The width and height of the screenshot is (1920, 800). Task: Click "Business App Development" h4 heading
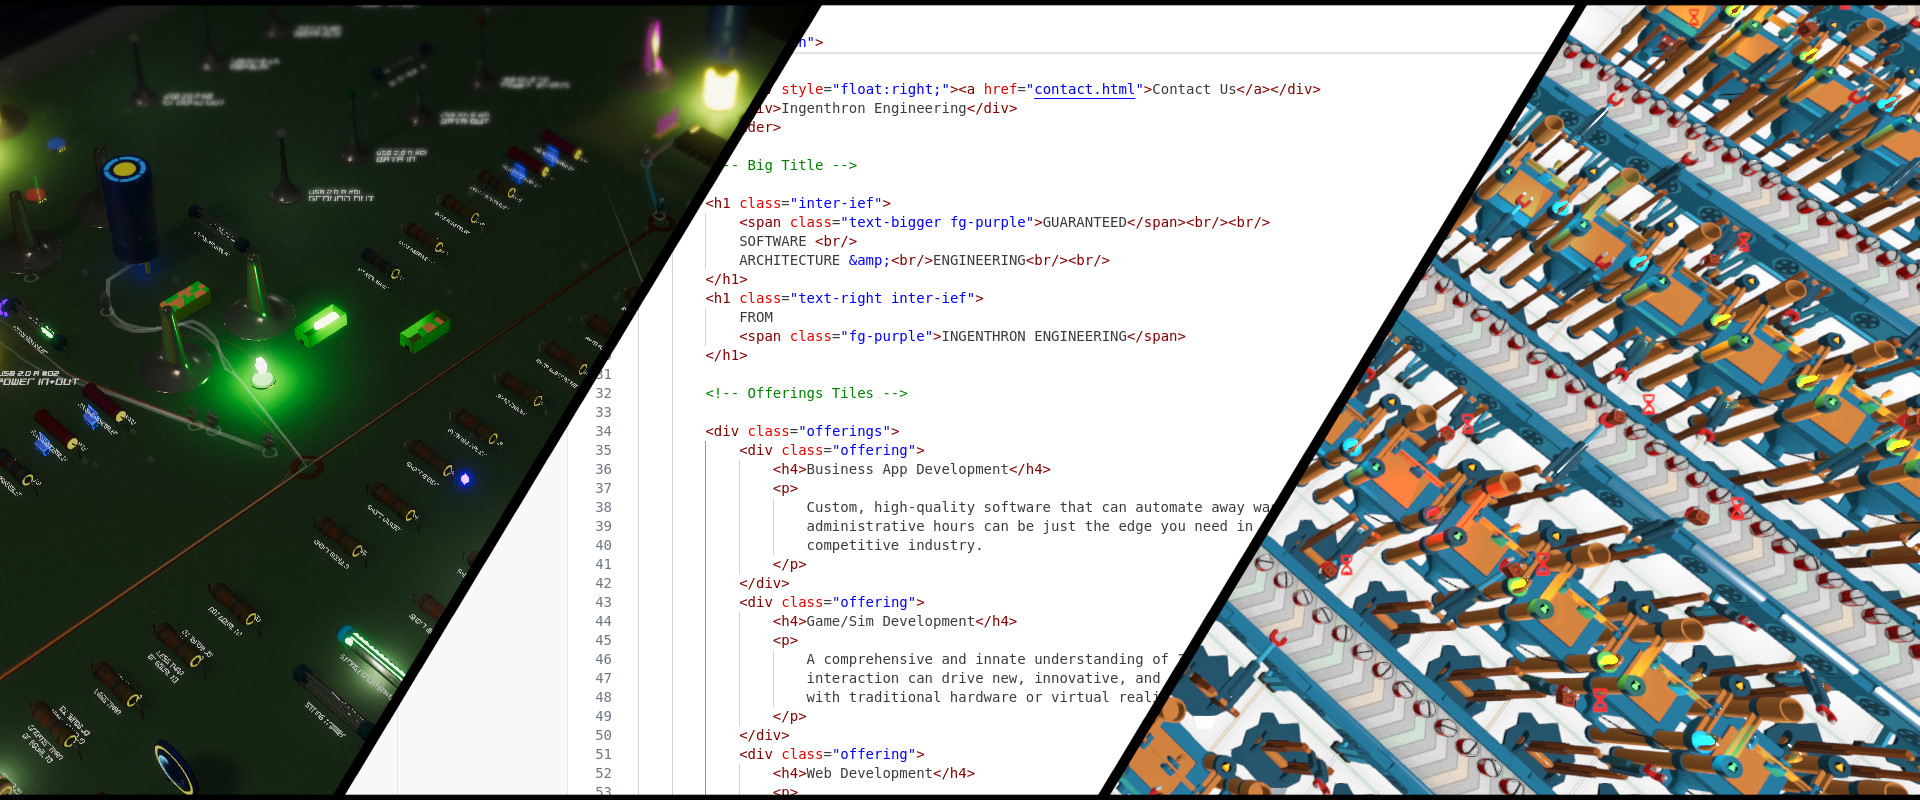[x=907, y=469]
